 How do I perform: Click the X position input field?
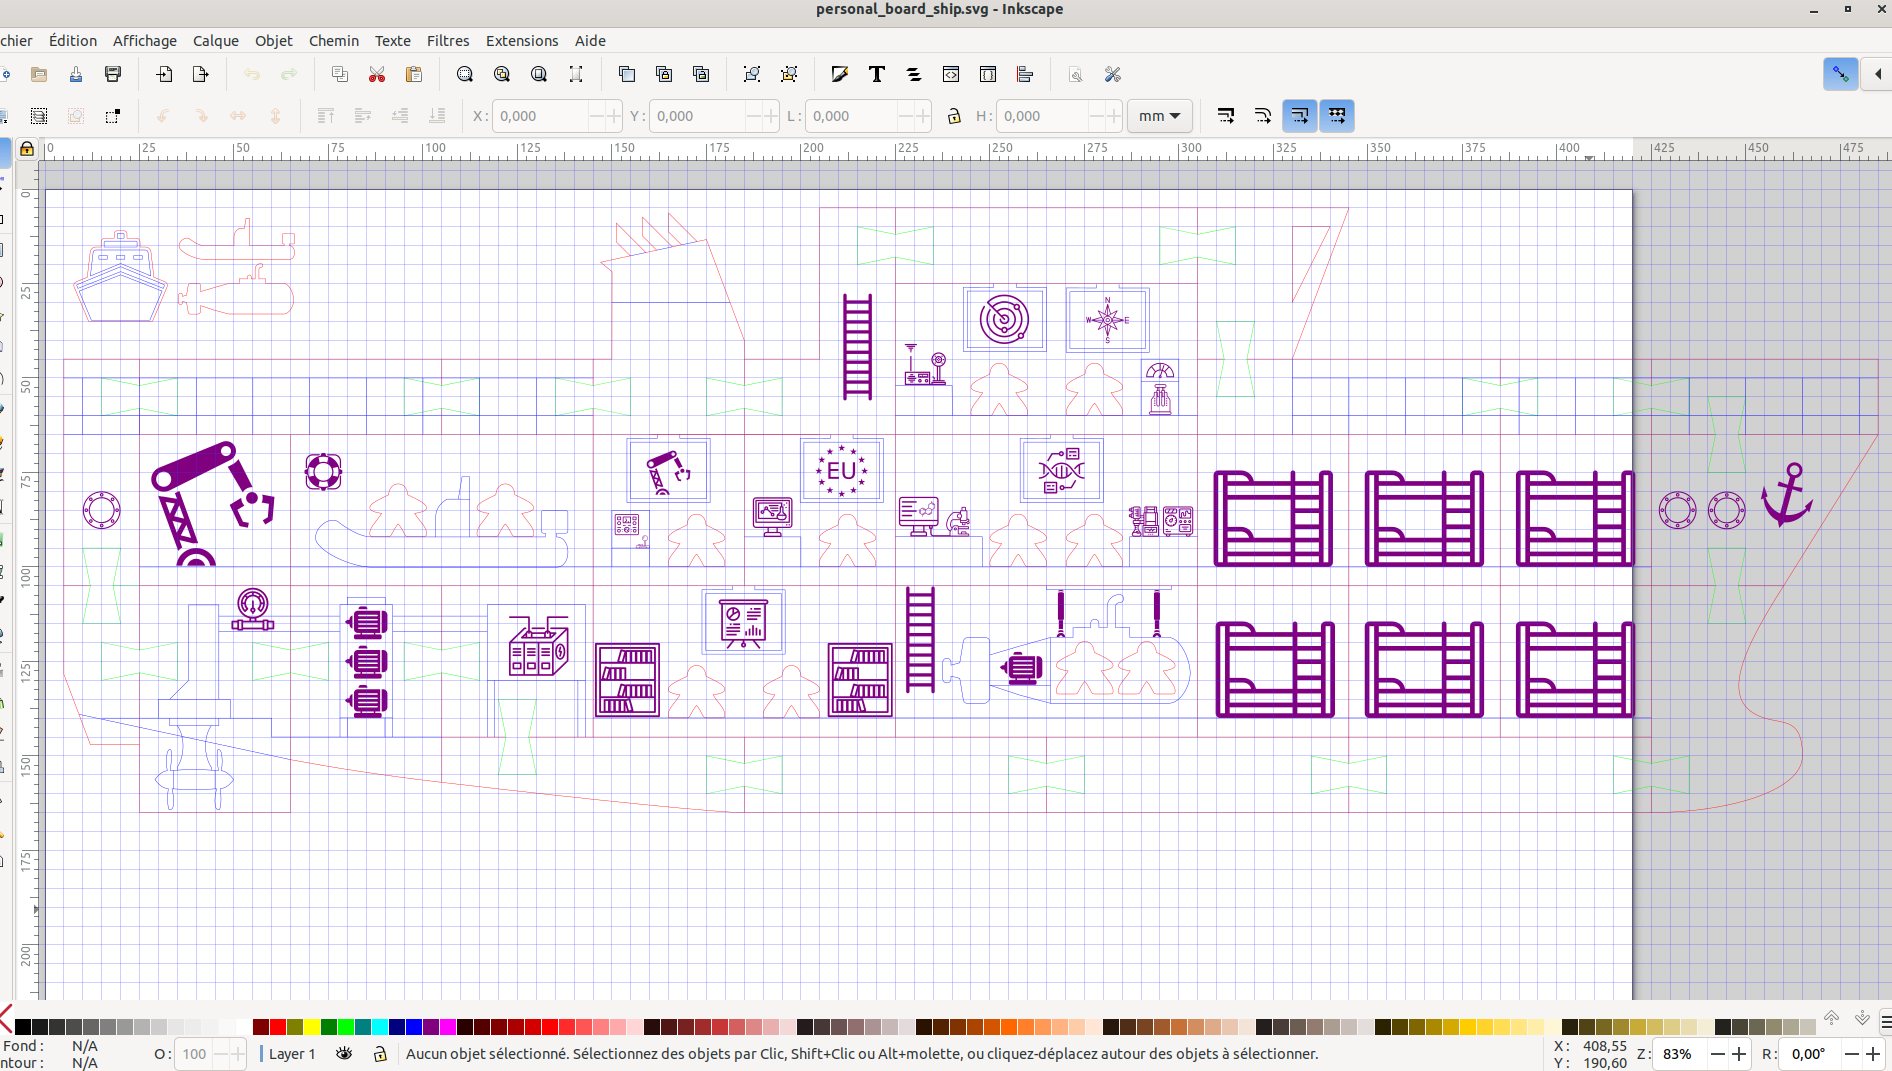540,116
